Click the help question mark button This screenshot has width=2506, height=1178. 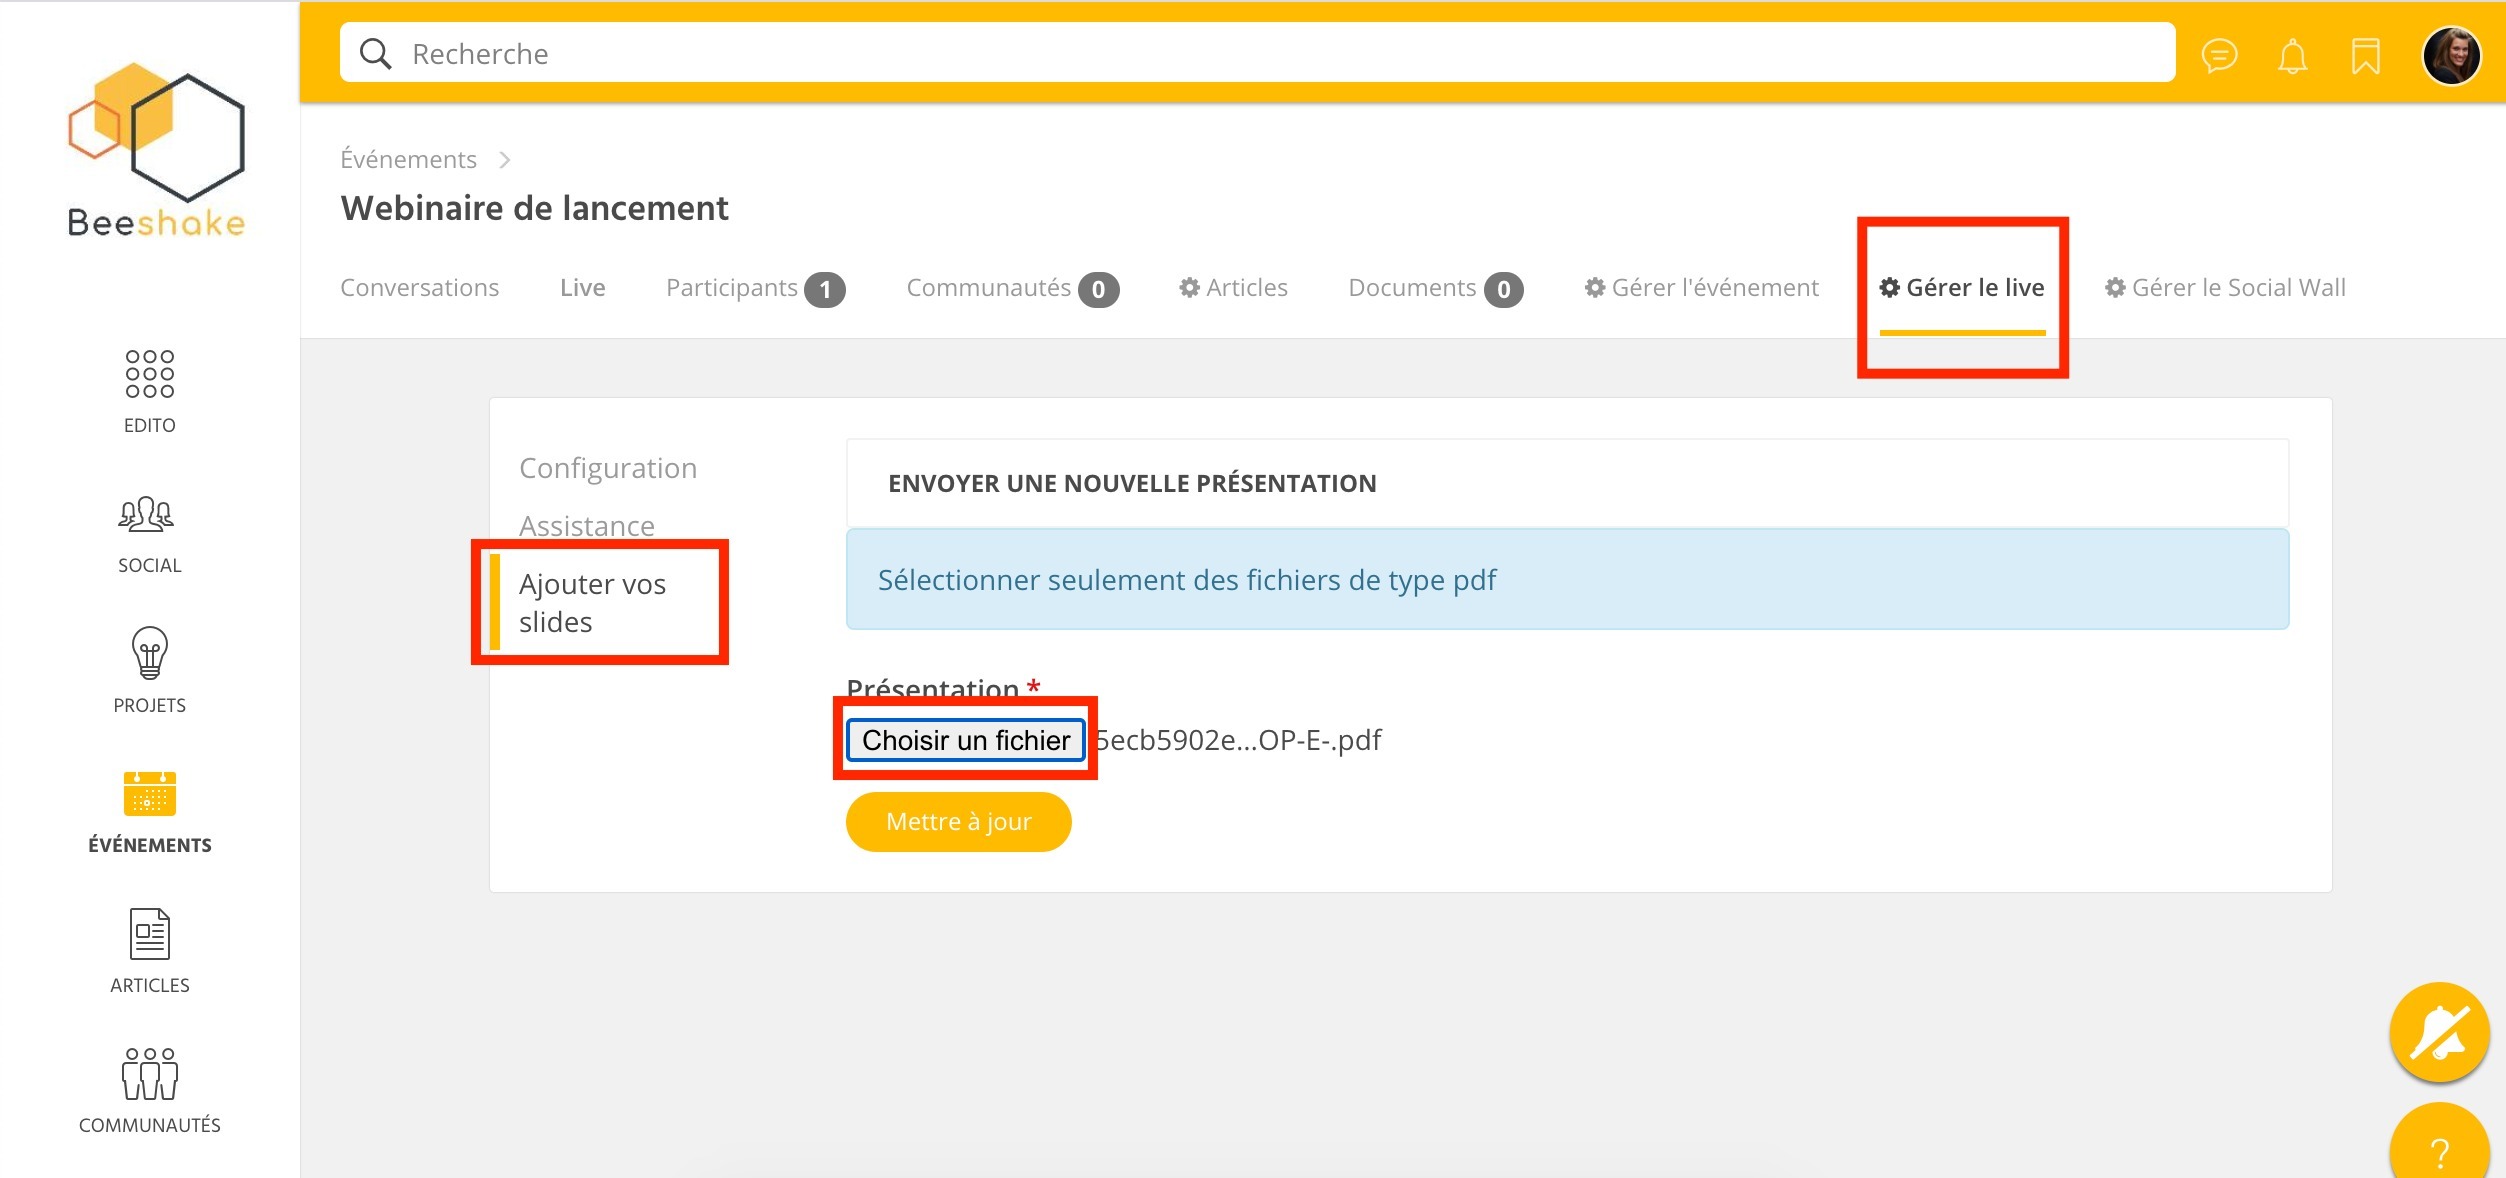pos(2439,1150)
